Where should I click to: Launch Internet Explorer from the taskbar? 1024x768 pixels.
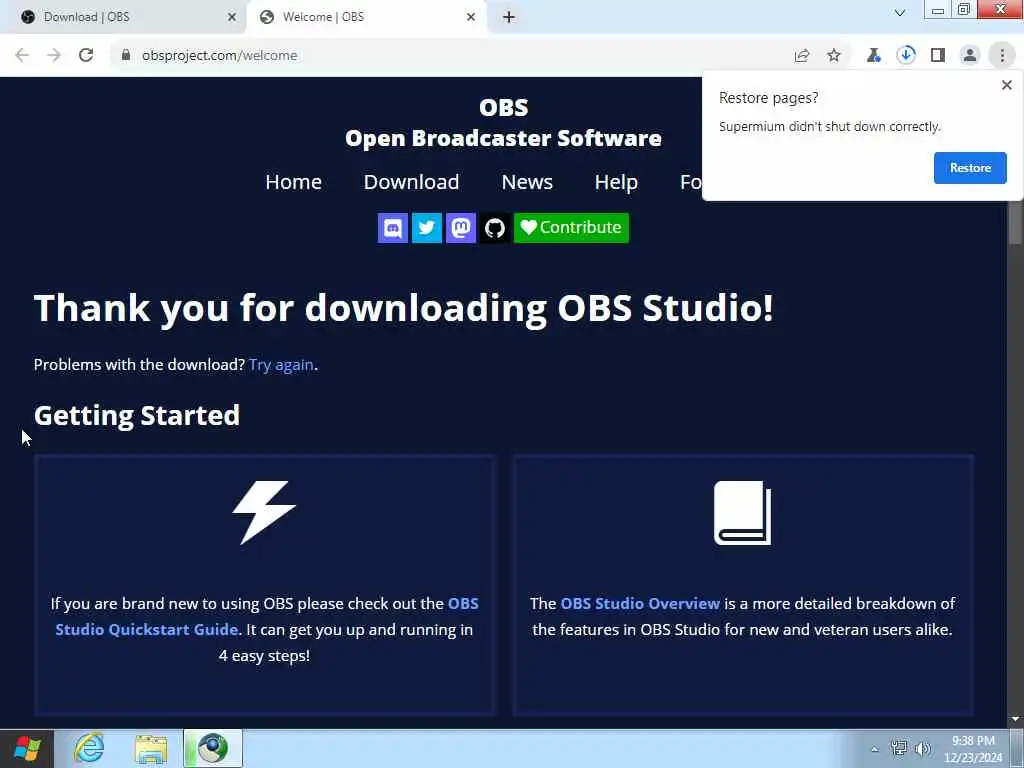89,748
